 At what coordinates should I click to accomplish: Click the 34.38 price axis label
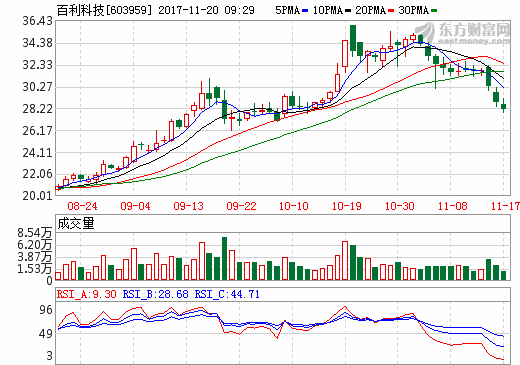coord(38,43)
